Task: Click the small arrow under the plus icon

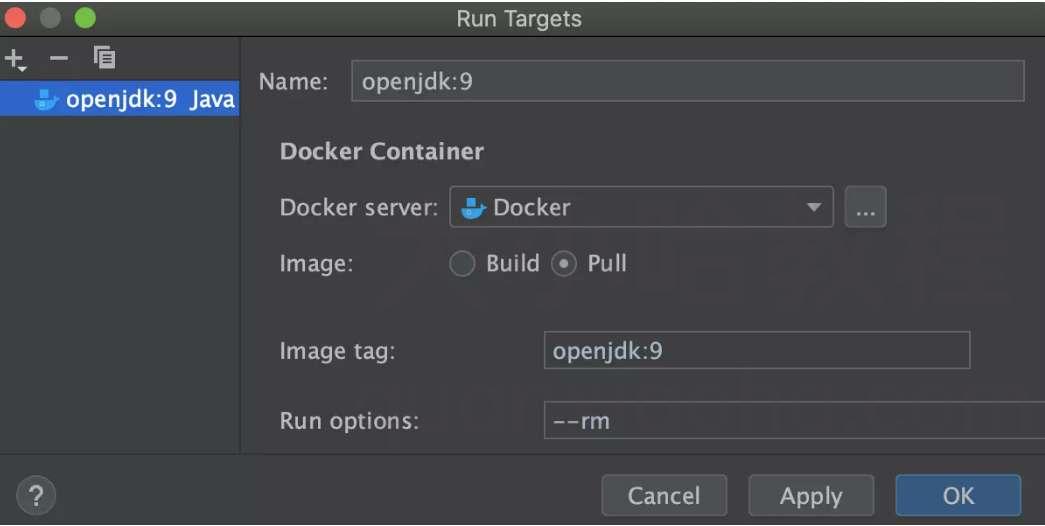Action: (21, 69)
